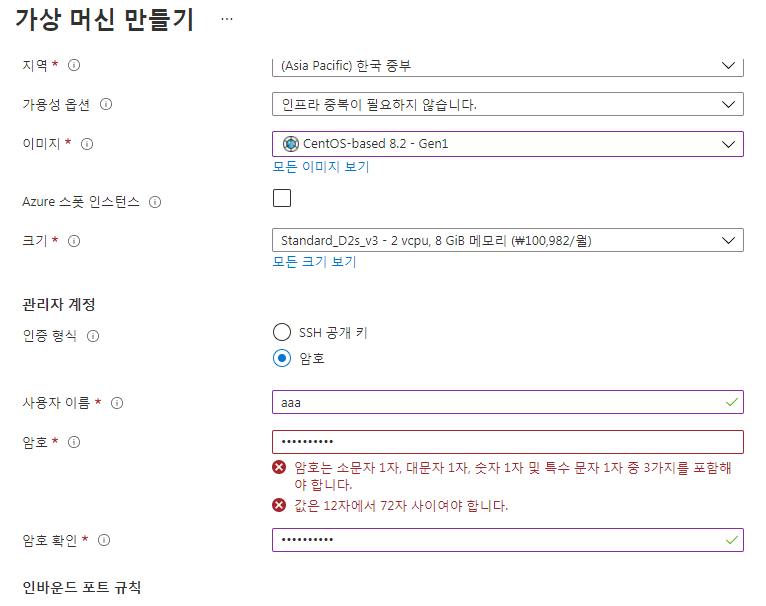Open the 가용성 옵션 dropdown
The height and width of the screenshot is (606, 766).
[508, 104]
